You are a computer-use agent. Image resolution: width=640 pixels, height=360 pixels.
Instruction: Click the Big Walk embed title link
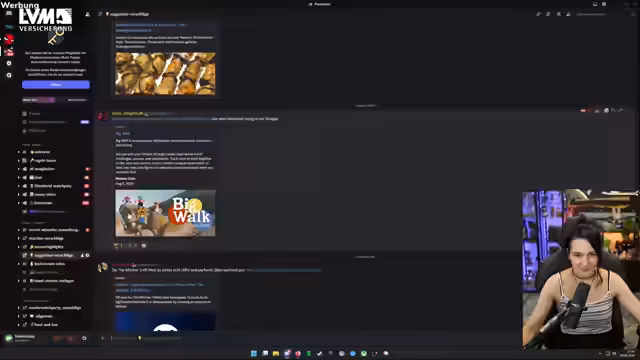[123, 133]
